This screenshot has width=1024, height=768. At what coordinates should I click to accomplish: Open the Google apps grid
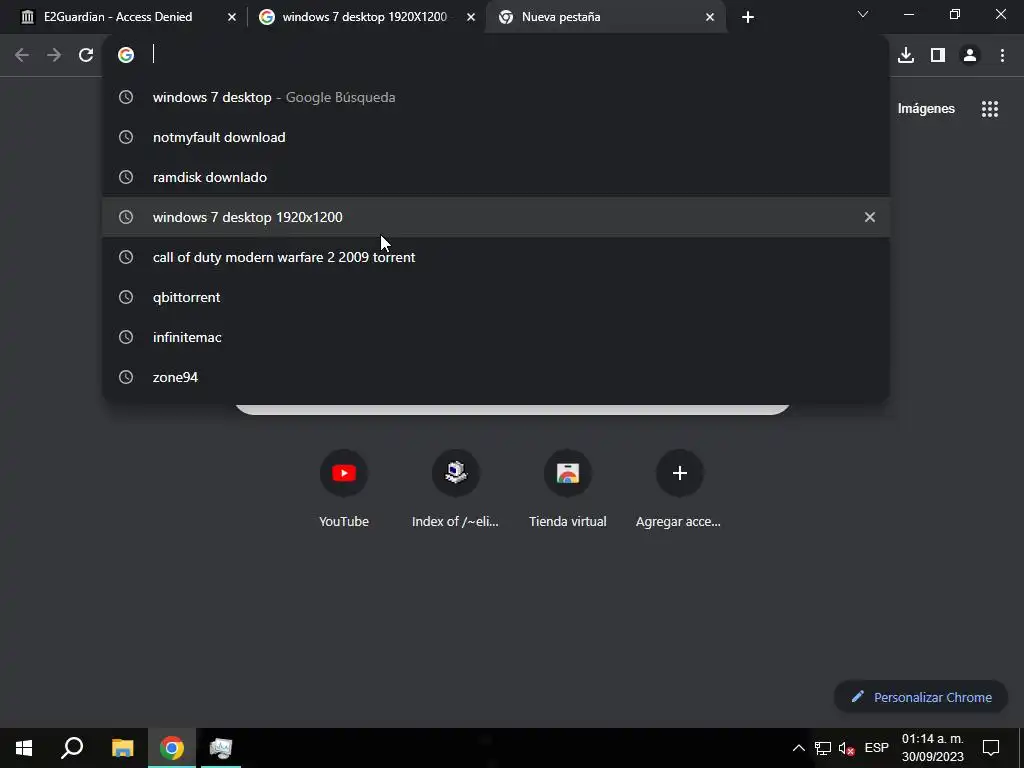coord(990,109)
